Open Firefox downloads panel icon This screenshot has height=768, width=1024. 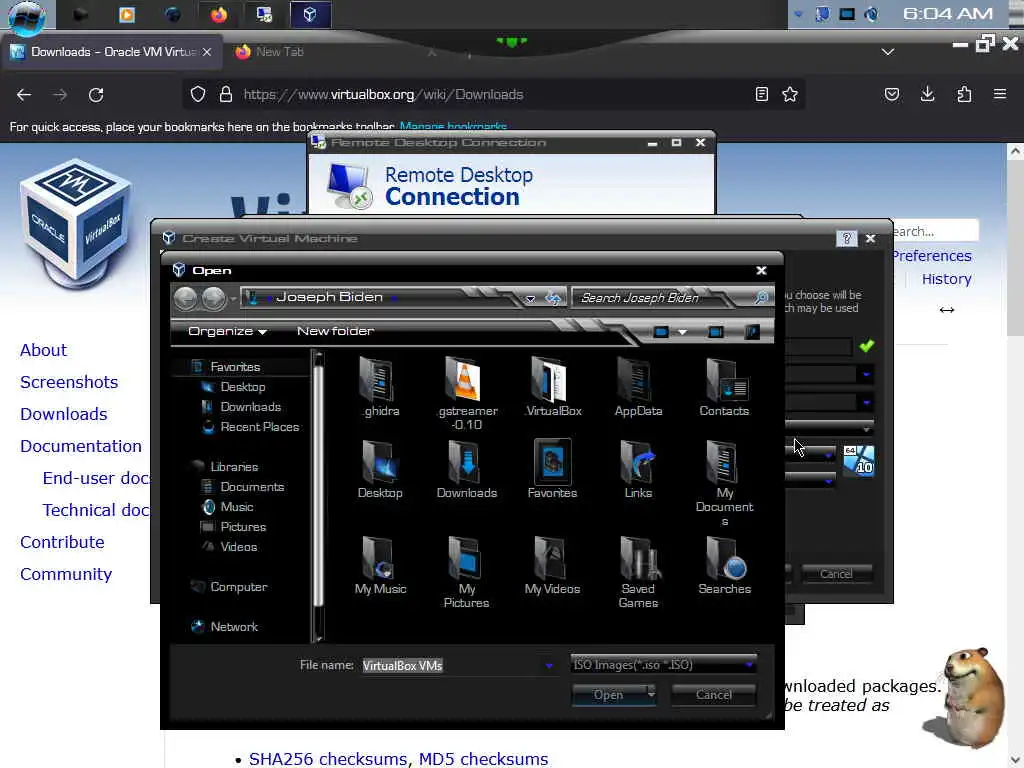click(927, 95)
